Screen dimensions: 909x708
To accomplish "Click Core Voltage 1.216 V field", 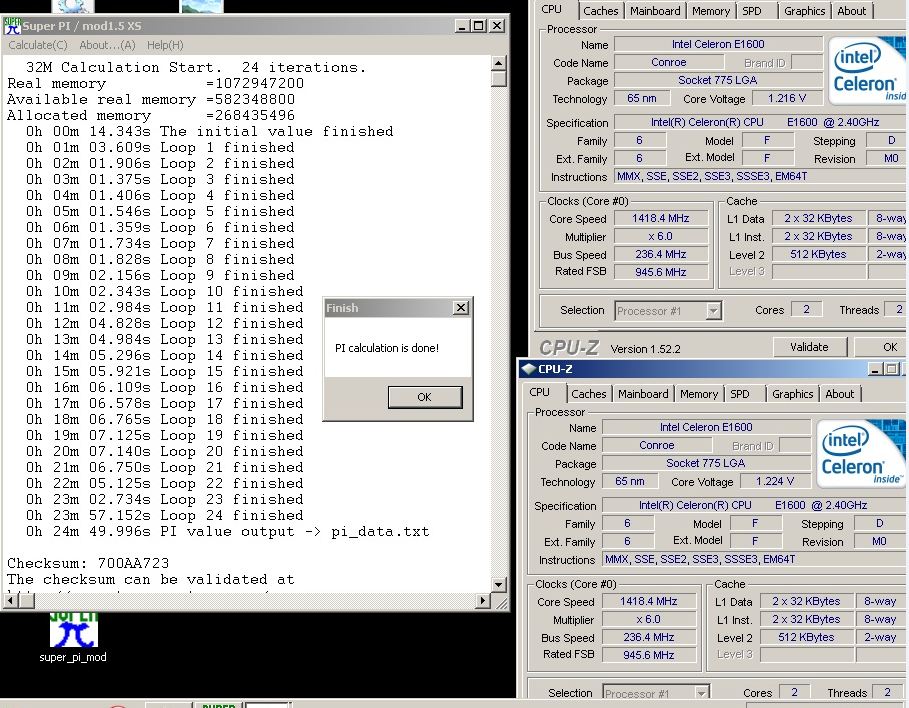I will [x=787, y=99].
